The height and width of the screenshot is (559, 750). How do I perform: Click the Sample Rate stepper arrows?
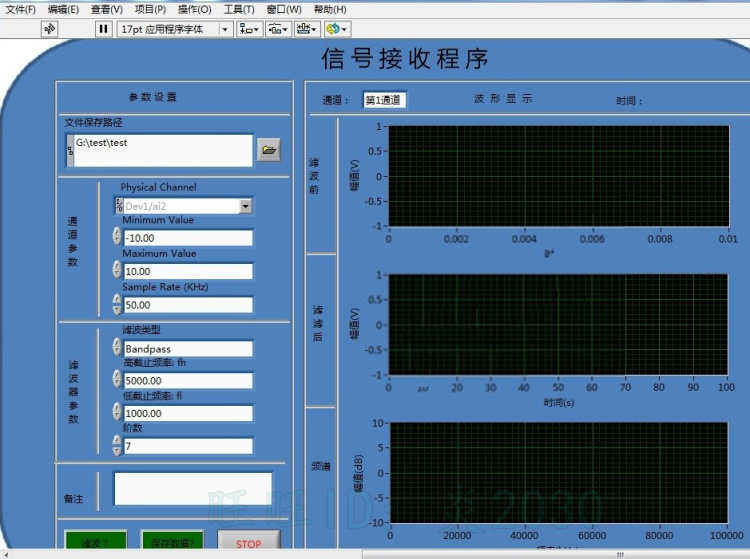click(117, 304)
